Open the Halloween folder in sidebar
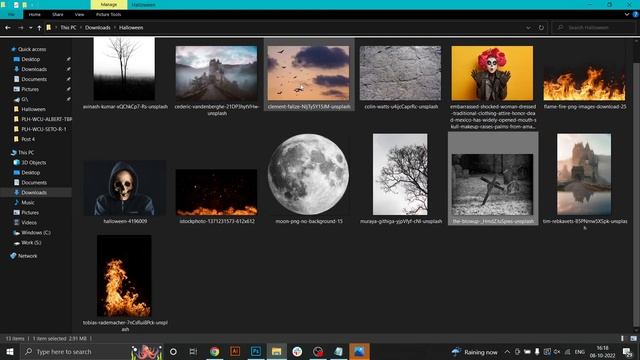640x360 pixels. pyautogui.click(x=33, y=109)
